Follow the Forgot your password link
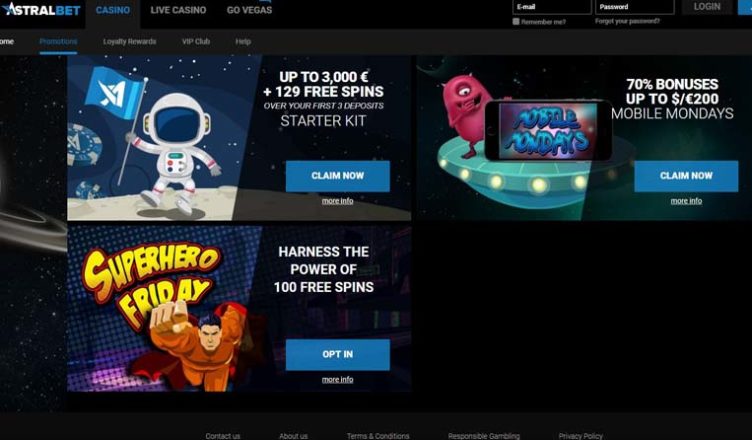This screenshot has height=440, width=752. click(627, 21)
